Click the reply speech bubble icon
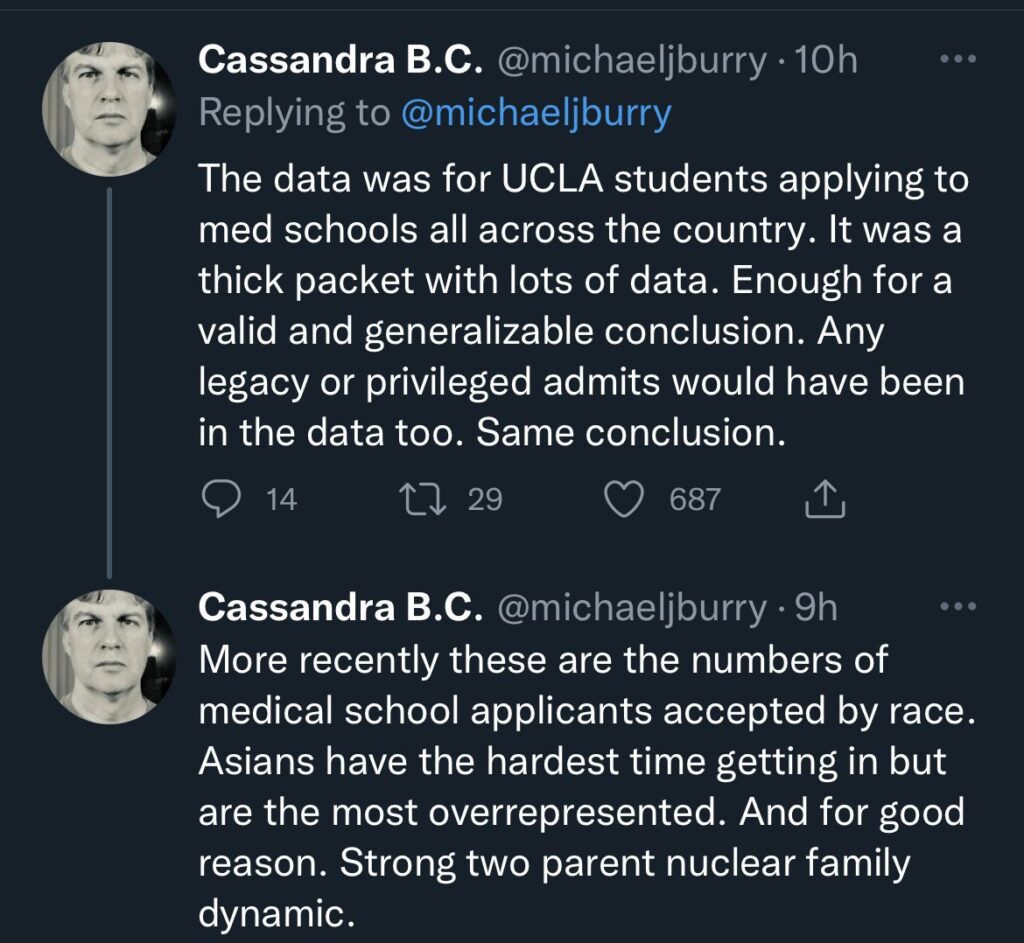The height and width of the screenshot is (943, 1024). [220, 498]
